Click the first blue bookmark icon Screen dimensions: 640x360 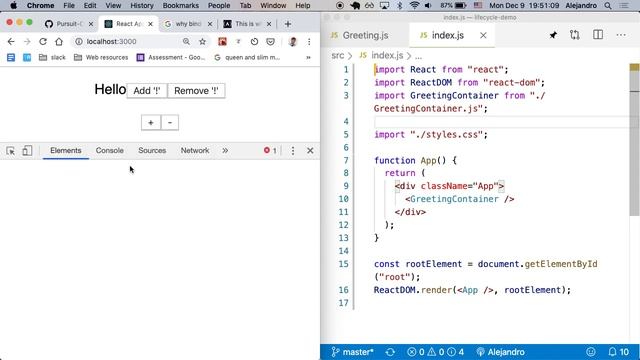11,58
